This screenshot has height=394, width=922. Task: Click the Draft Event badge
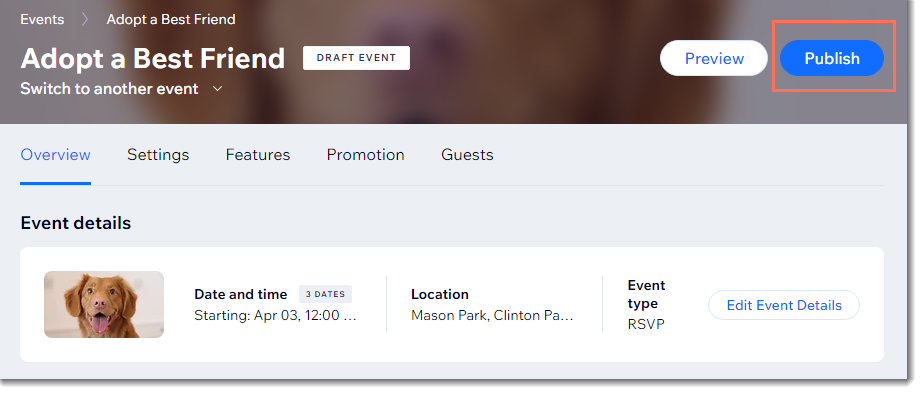pos(356,58)
